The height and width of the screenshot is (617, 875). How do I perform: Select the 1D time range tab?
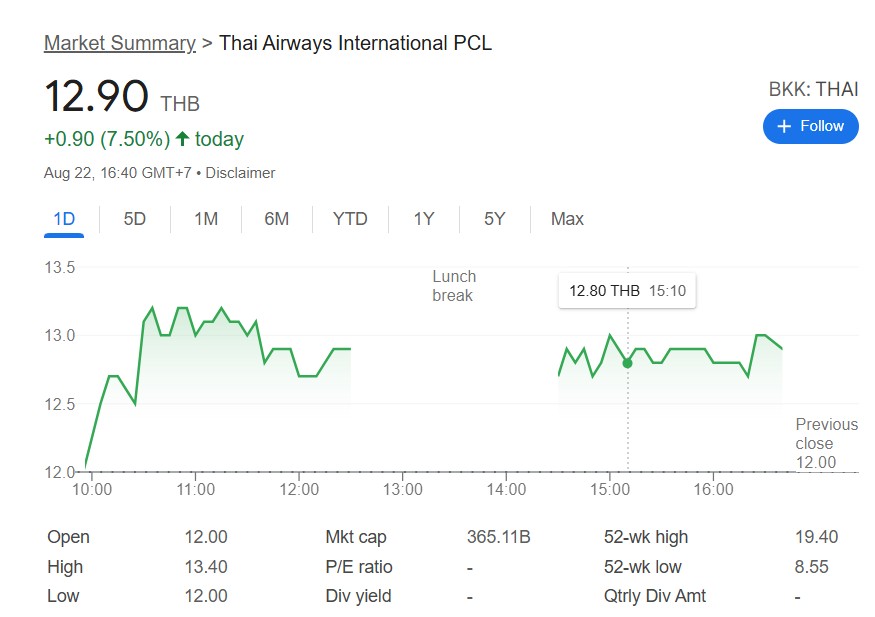pyautogui.click(x=64, y=219)
